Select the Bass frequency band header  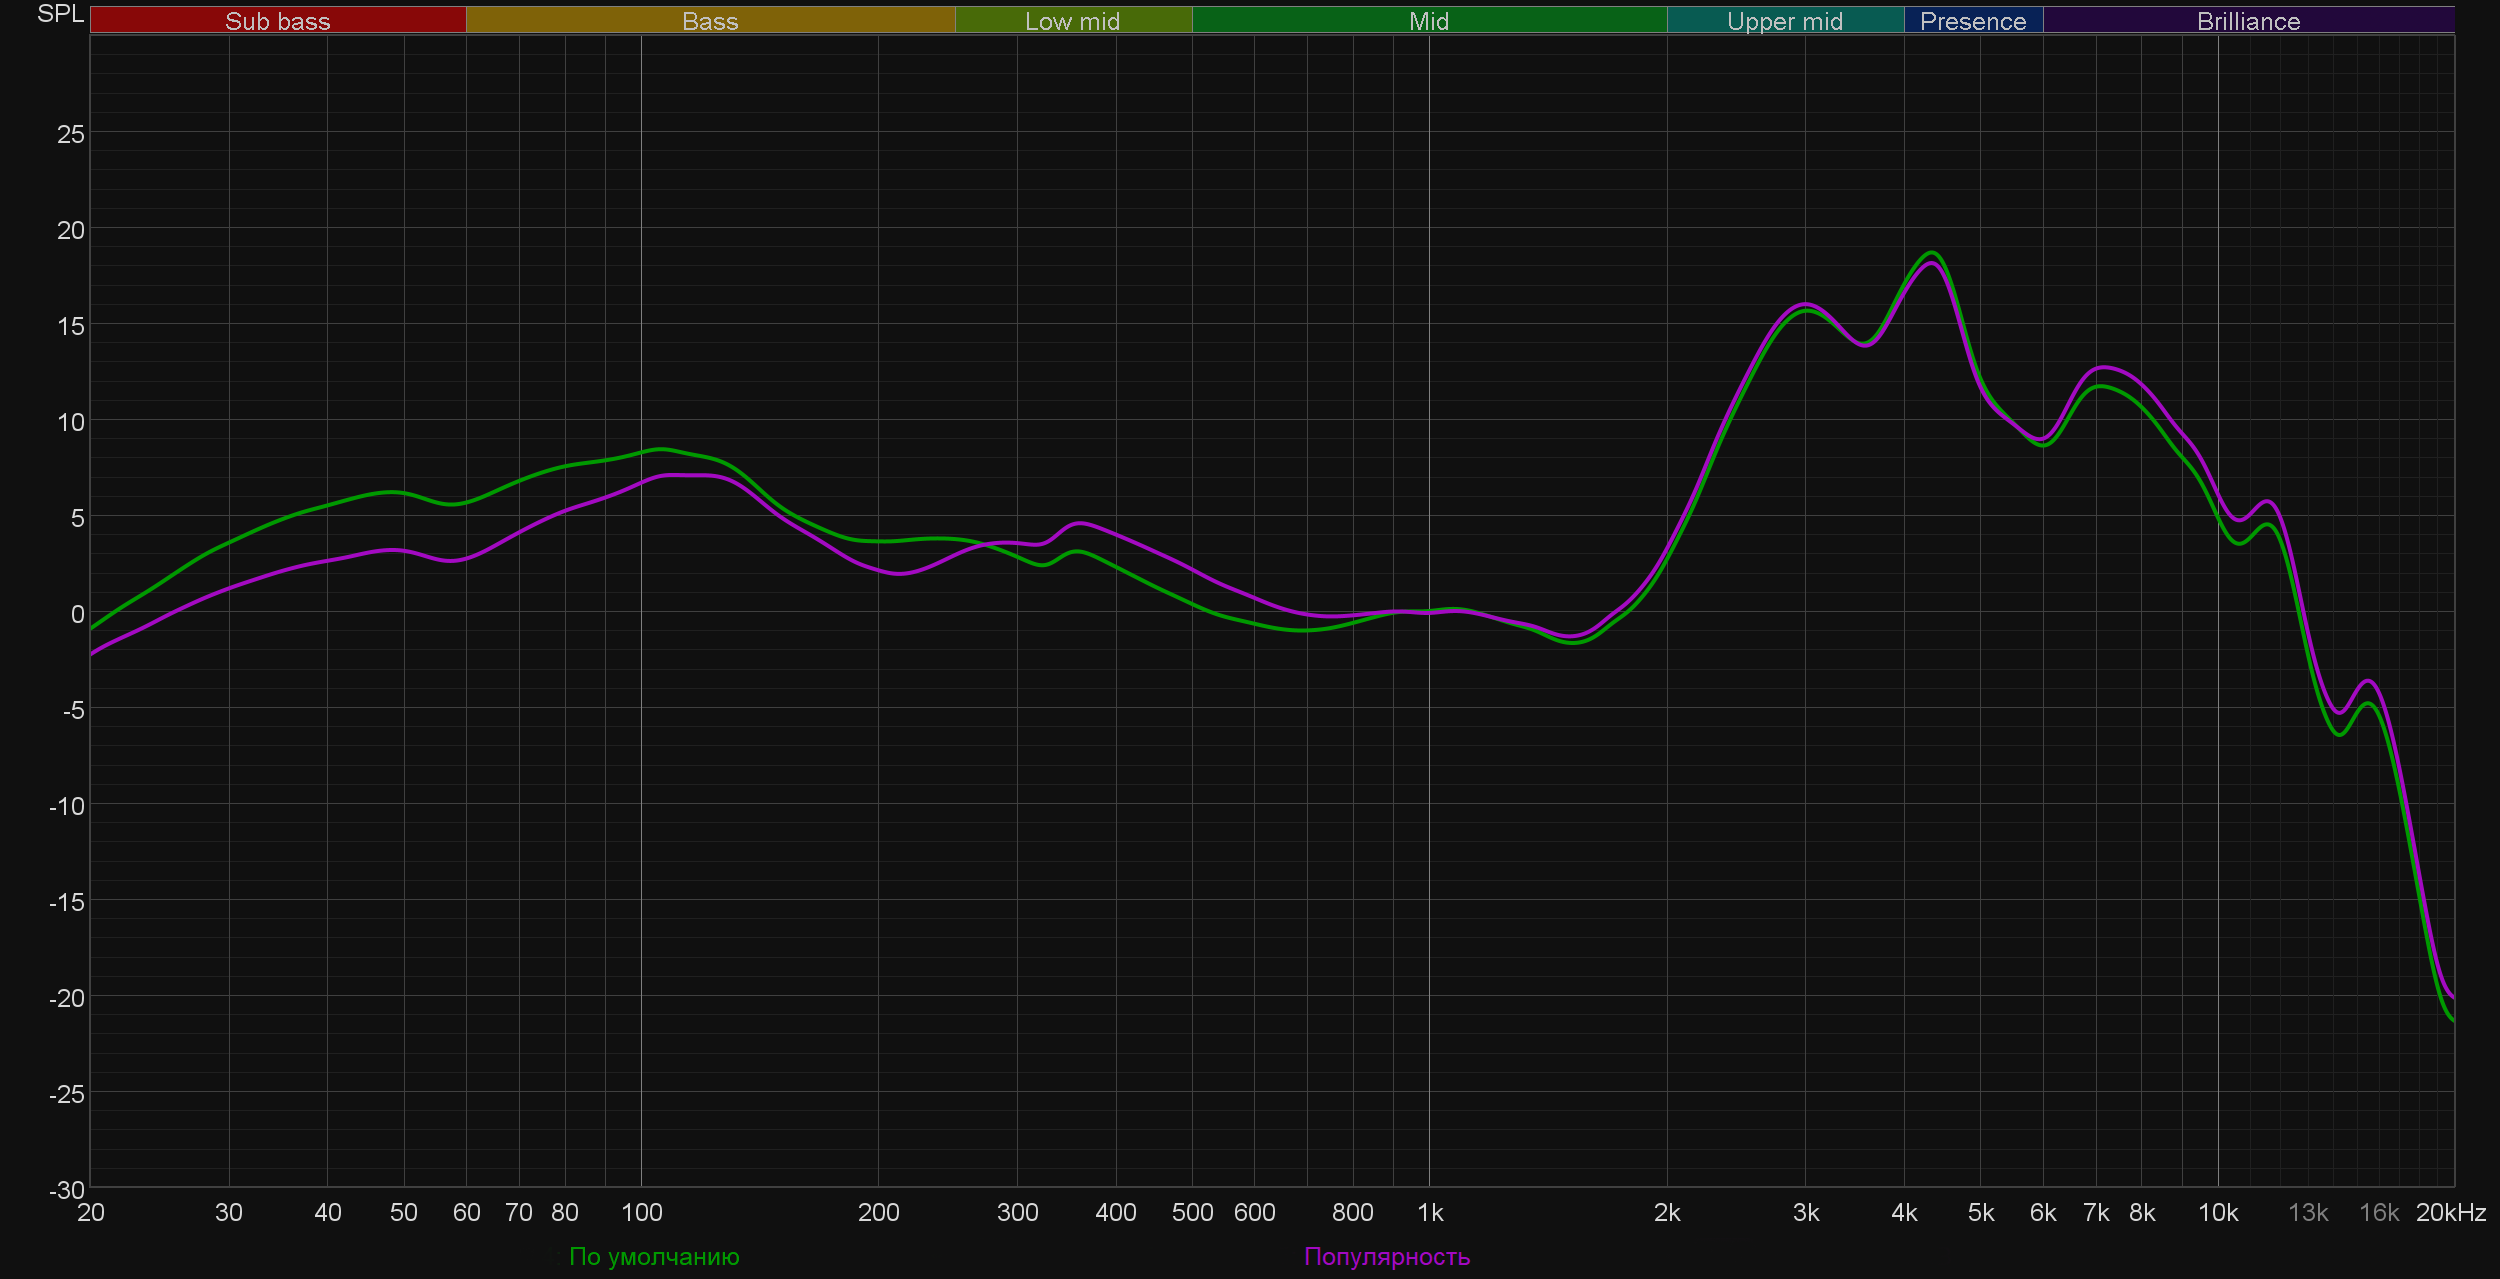[710, 21]
